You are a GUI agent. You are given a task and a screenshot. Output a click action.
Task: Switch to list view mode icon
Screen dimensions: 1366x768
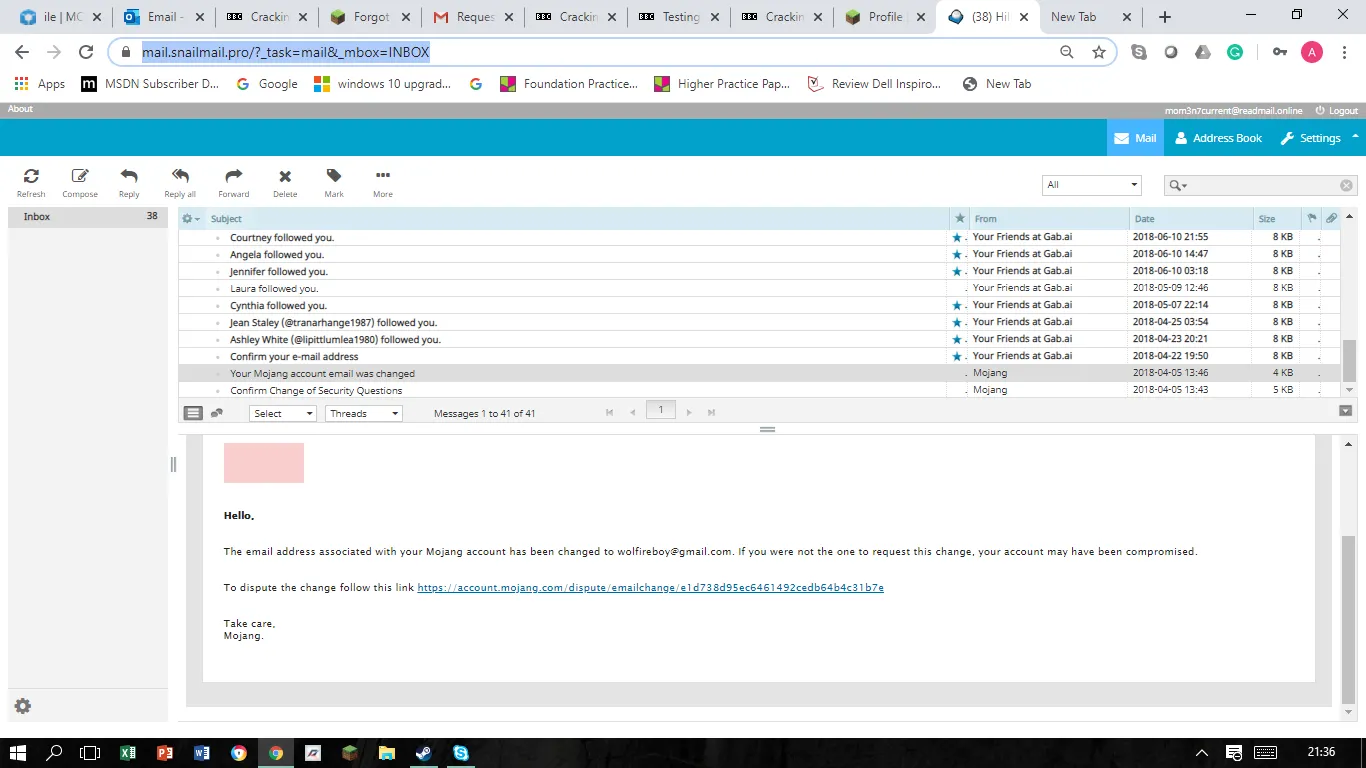pyautogui.click(x=194, y=413)
